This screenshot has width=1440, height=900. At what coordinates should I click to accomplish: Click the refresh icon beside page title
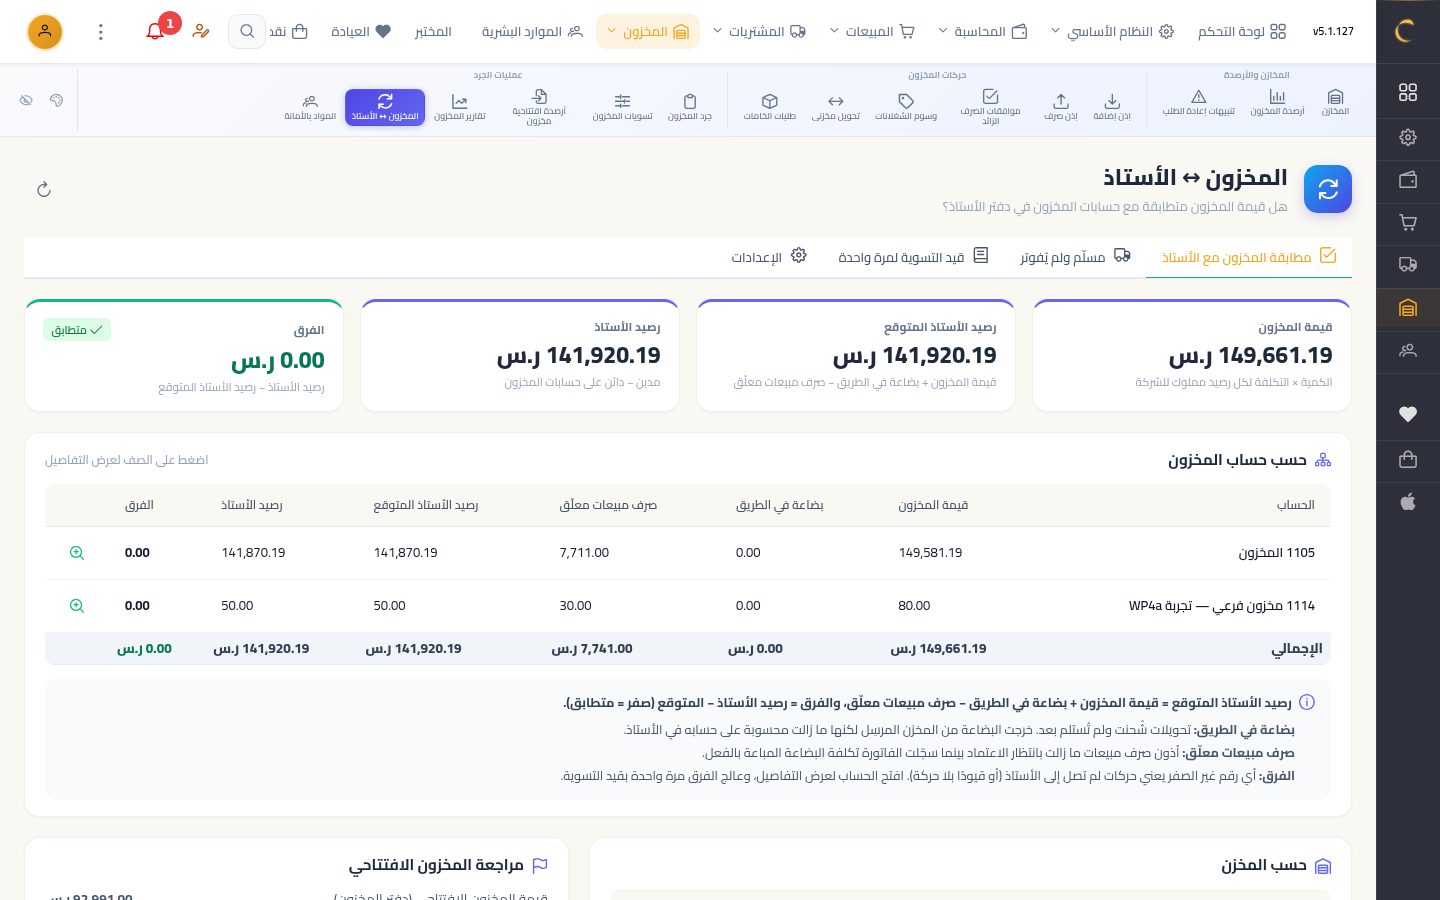pos(44,189)
